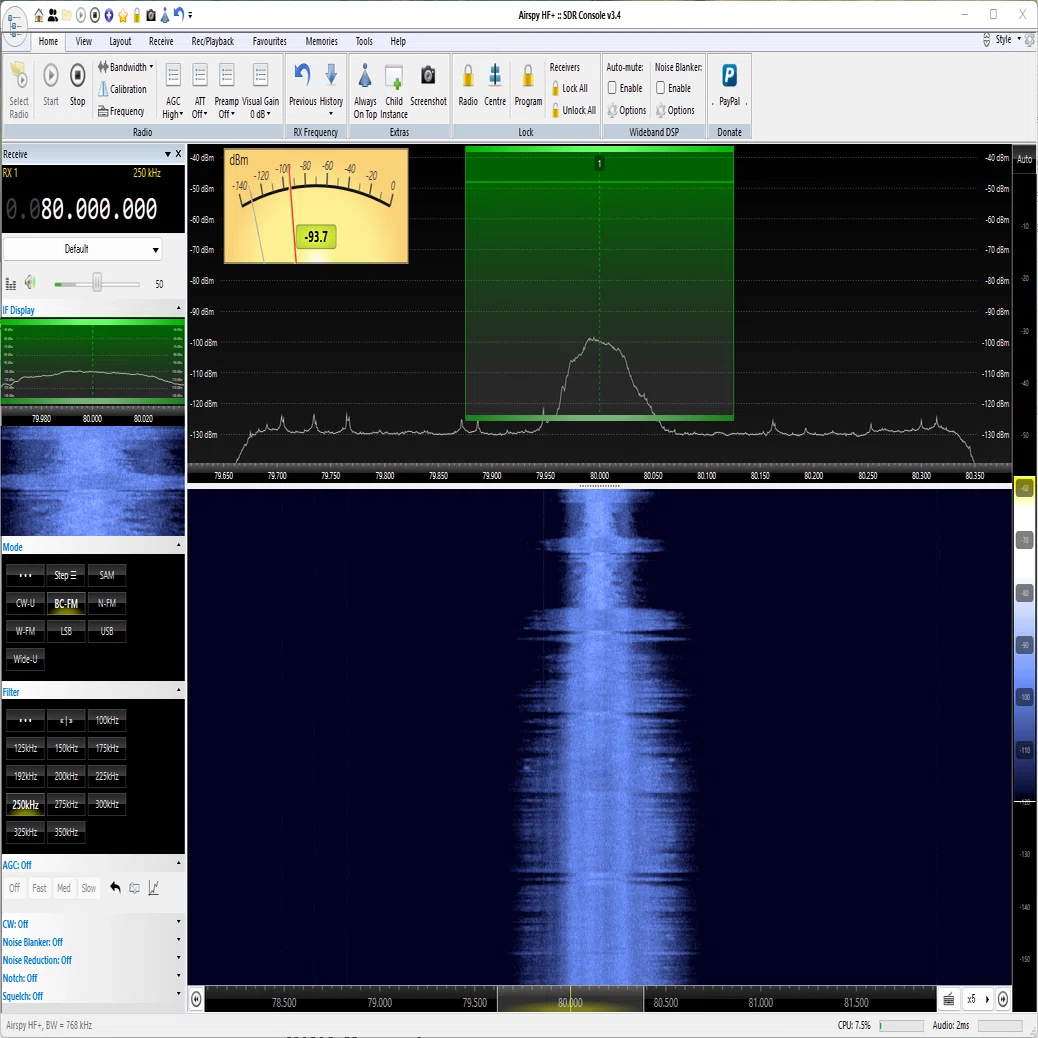1038x1038 pixels.
Task: Open the Default profile combo box
Action: 83,249
